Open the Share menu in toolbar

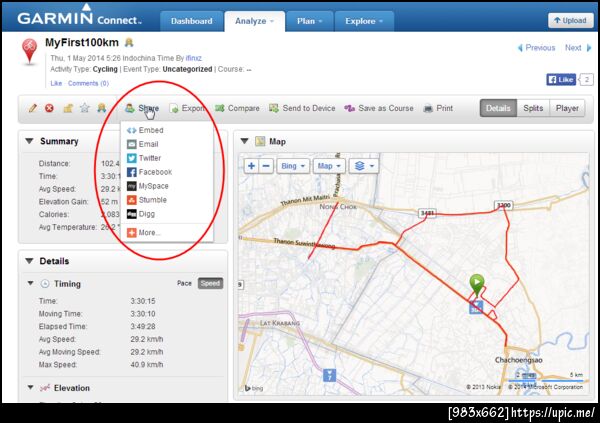coord(142,108)
